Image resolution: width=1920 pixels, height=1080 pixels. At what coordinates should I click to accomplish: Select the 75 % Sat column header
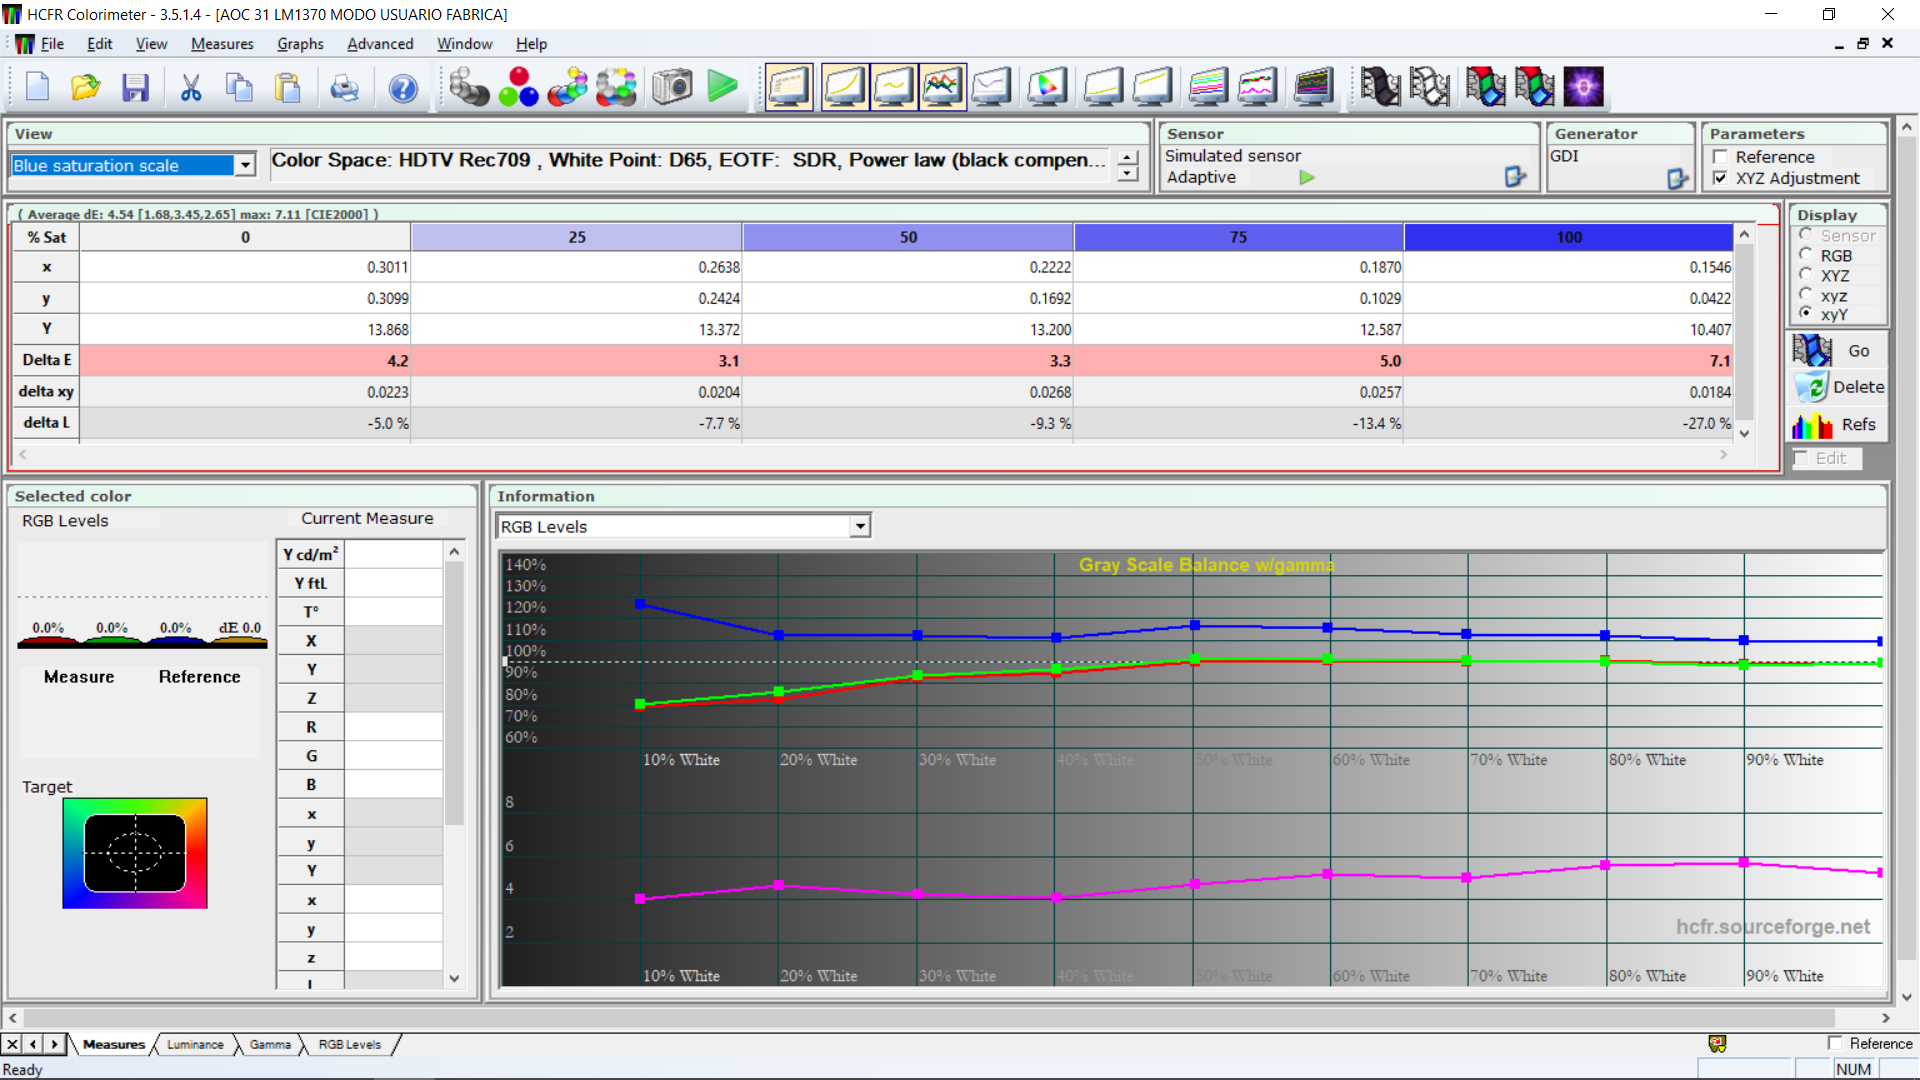[1238, 237]
